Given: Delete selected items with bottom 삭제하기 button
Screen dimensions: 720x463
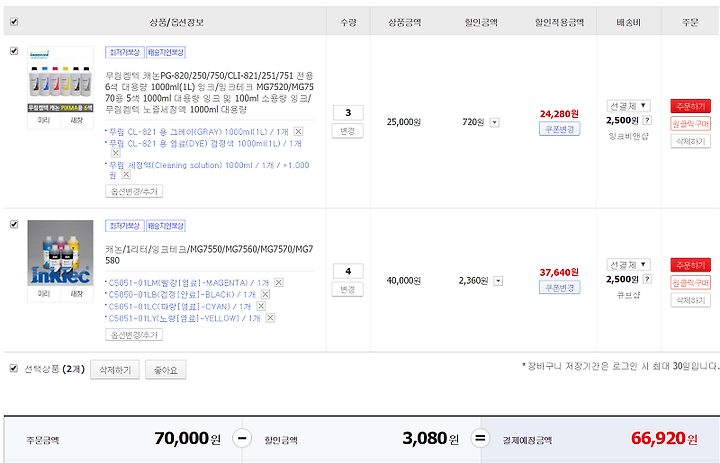Looking at the screenshot, I should [x=115, y=370].
